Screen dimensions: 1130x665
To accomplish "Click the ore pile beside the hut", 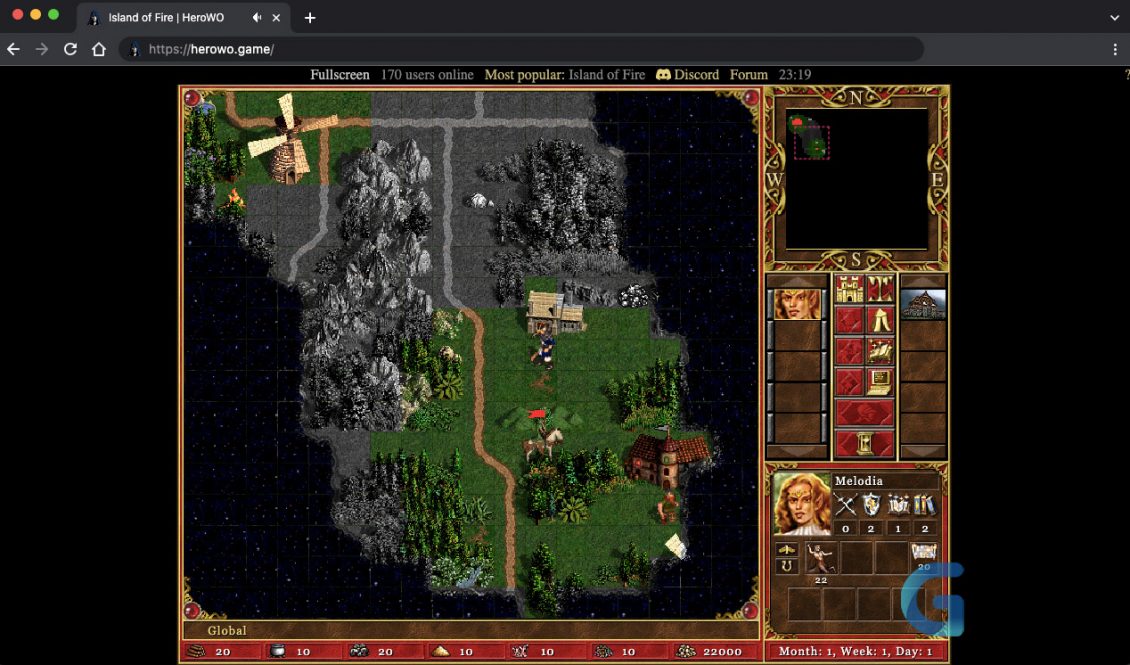I will (x=633, y=296).
